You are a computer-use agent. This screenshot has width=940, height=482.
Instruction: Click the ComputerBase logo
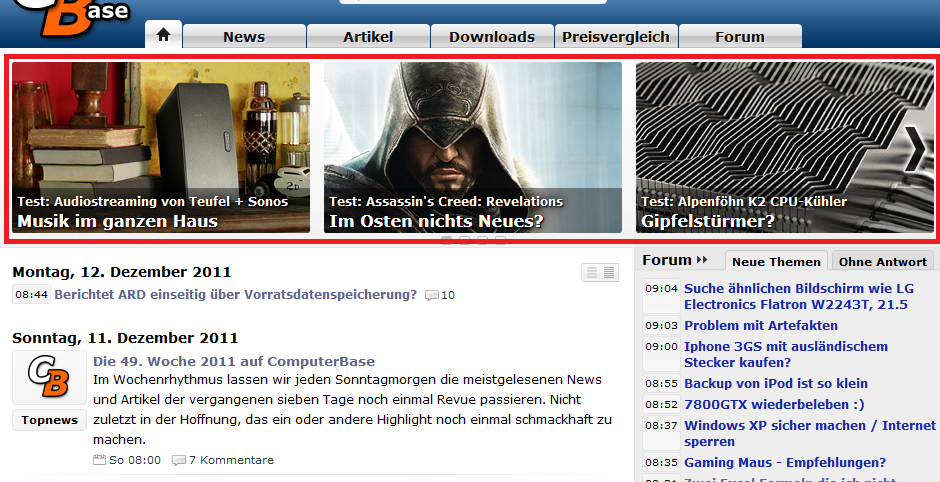pyautogui.click(x=71, y=17)
